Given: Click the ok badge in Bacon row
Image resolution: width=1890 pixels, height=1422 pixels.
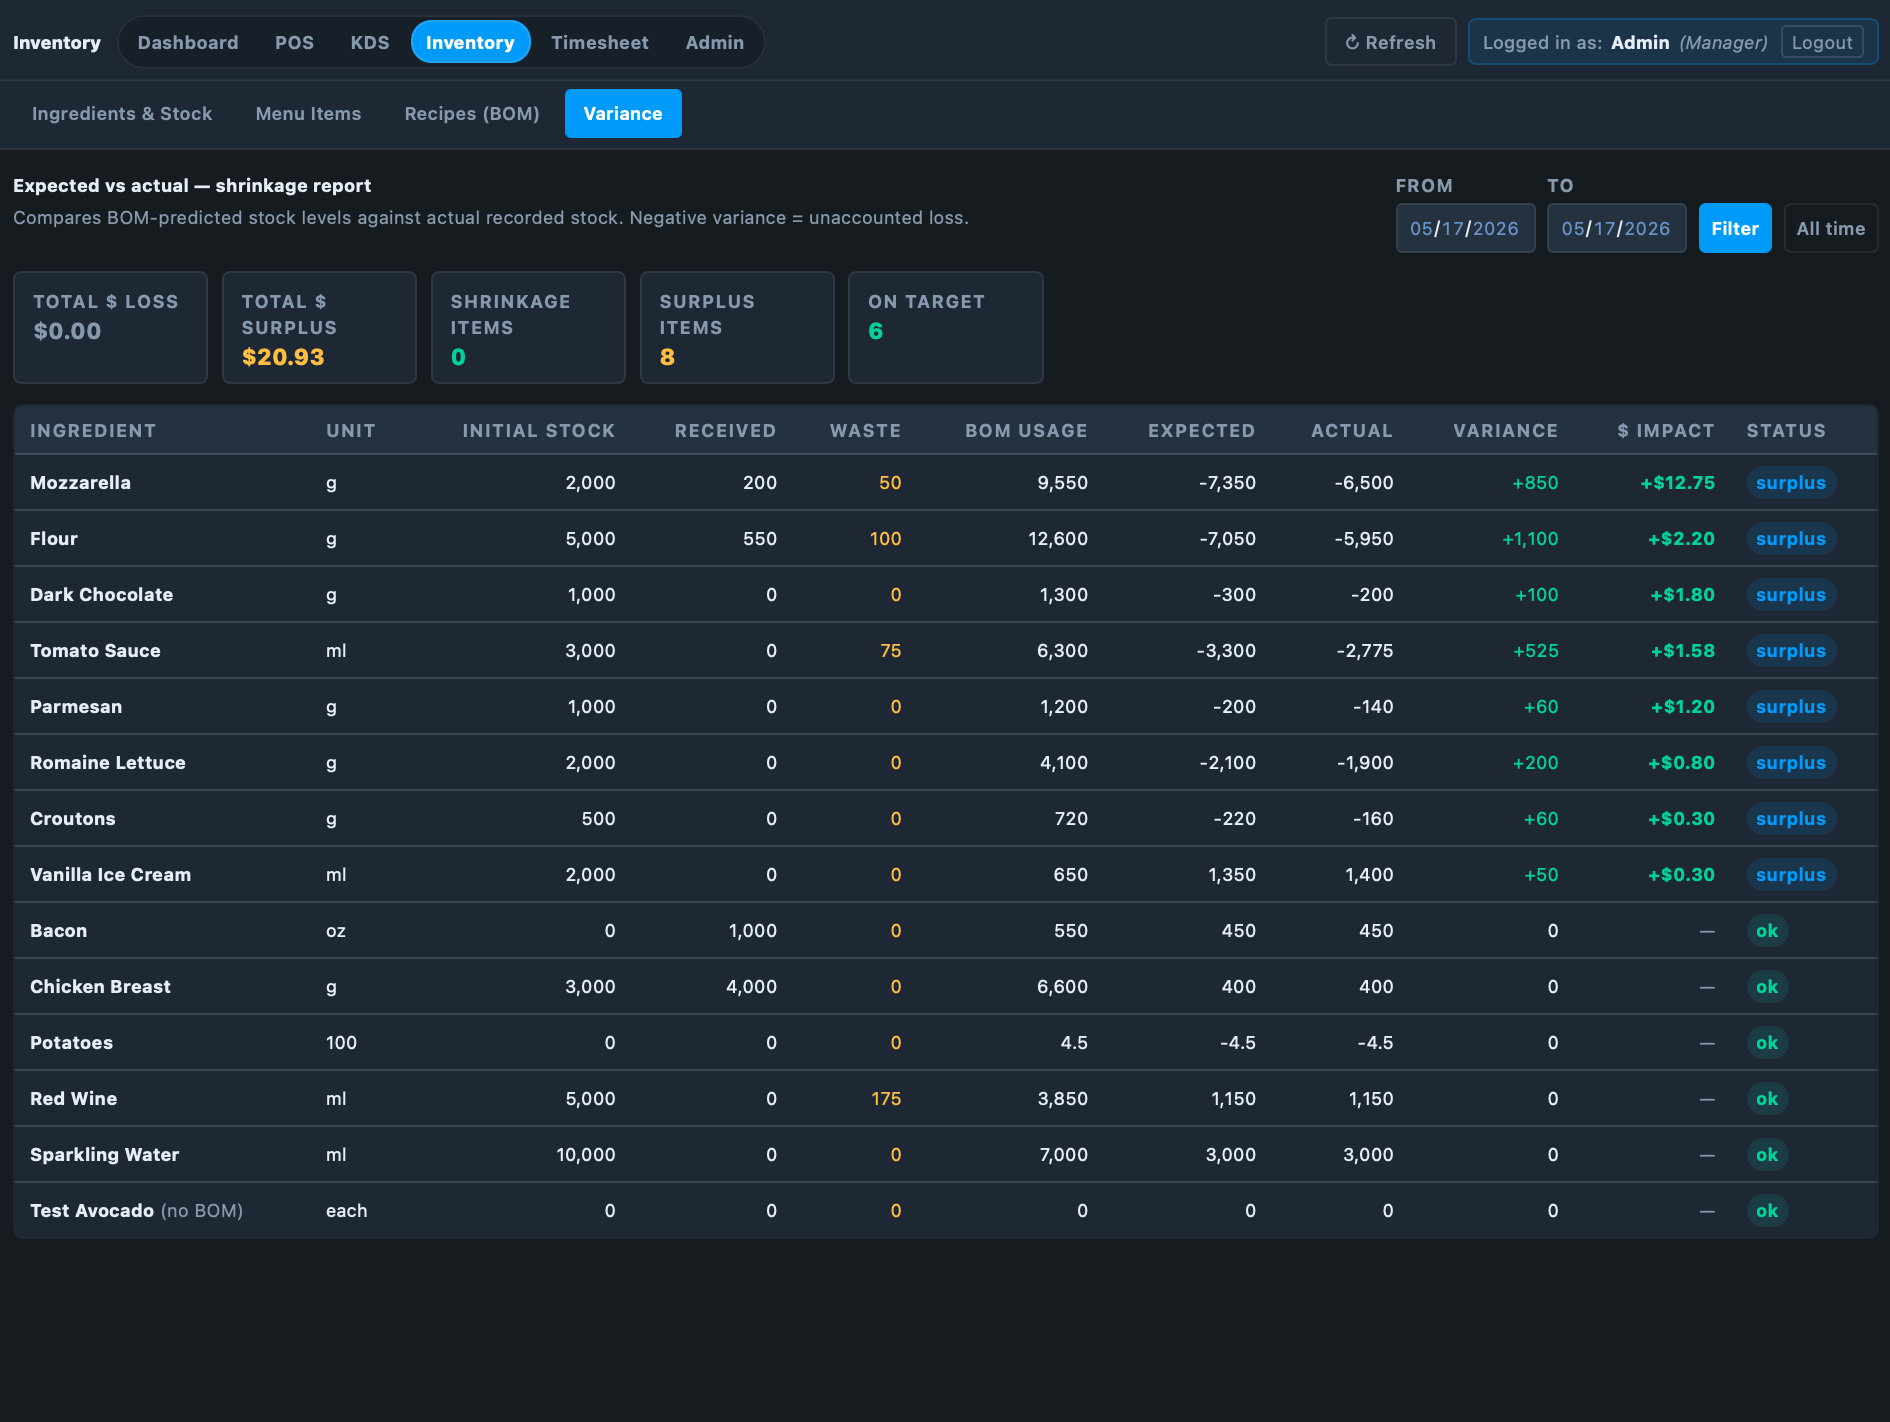Looking at the screenshot, I should coord(1767,930).
